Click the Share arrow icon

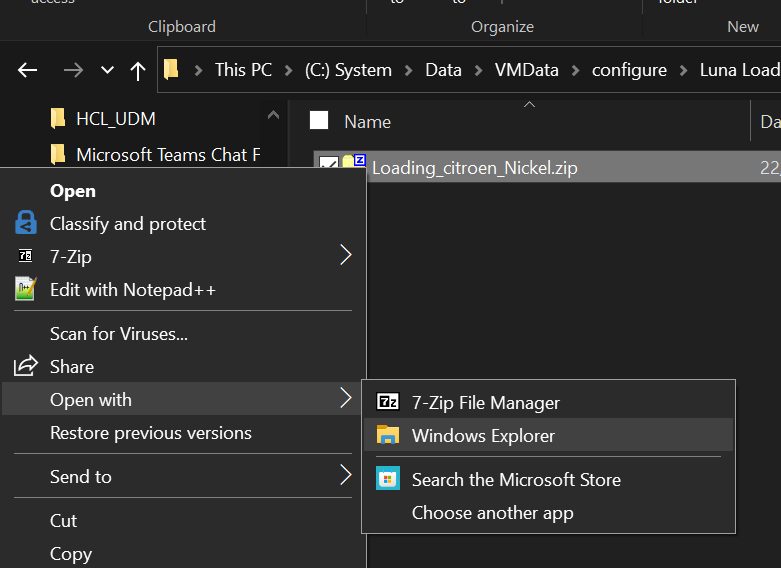pos(25,365)
